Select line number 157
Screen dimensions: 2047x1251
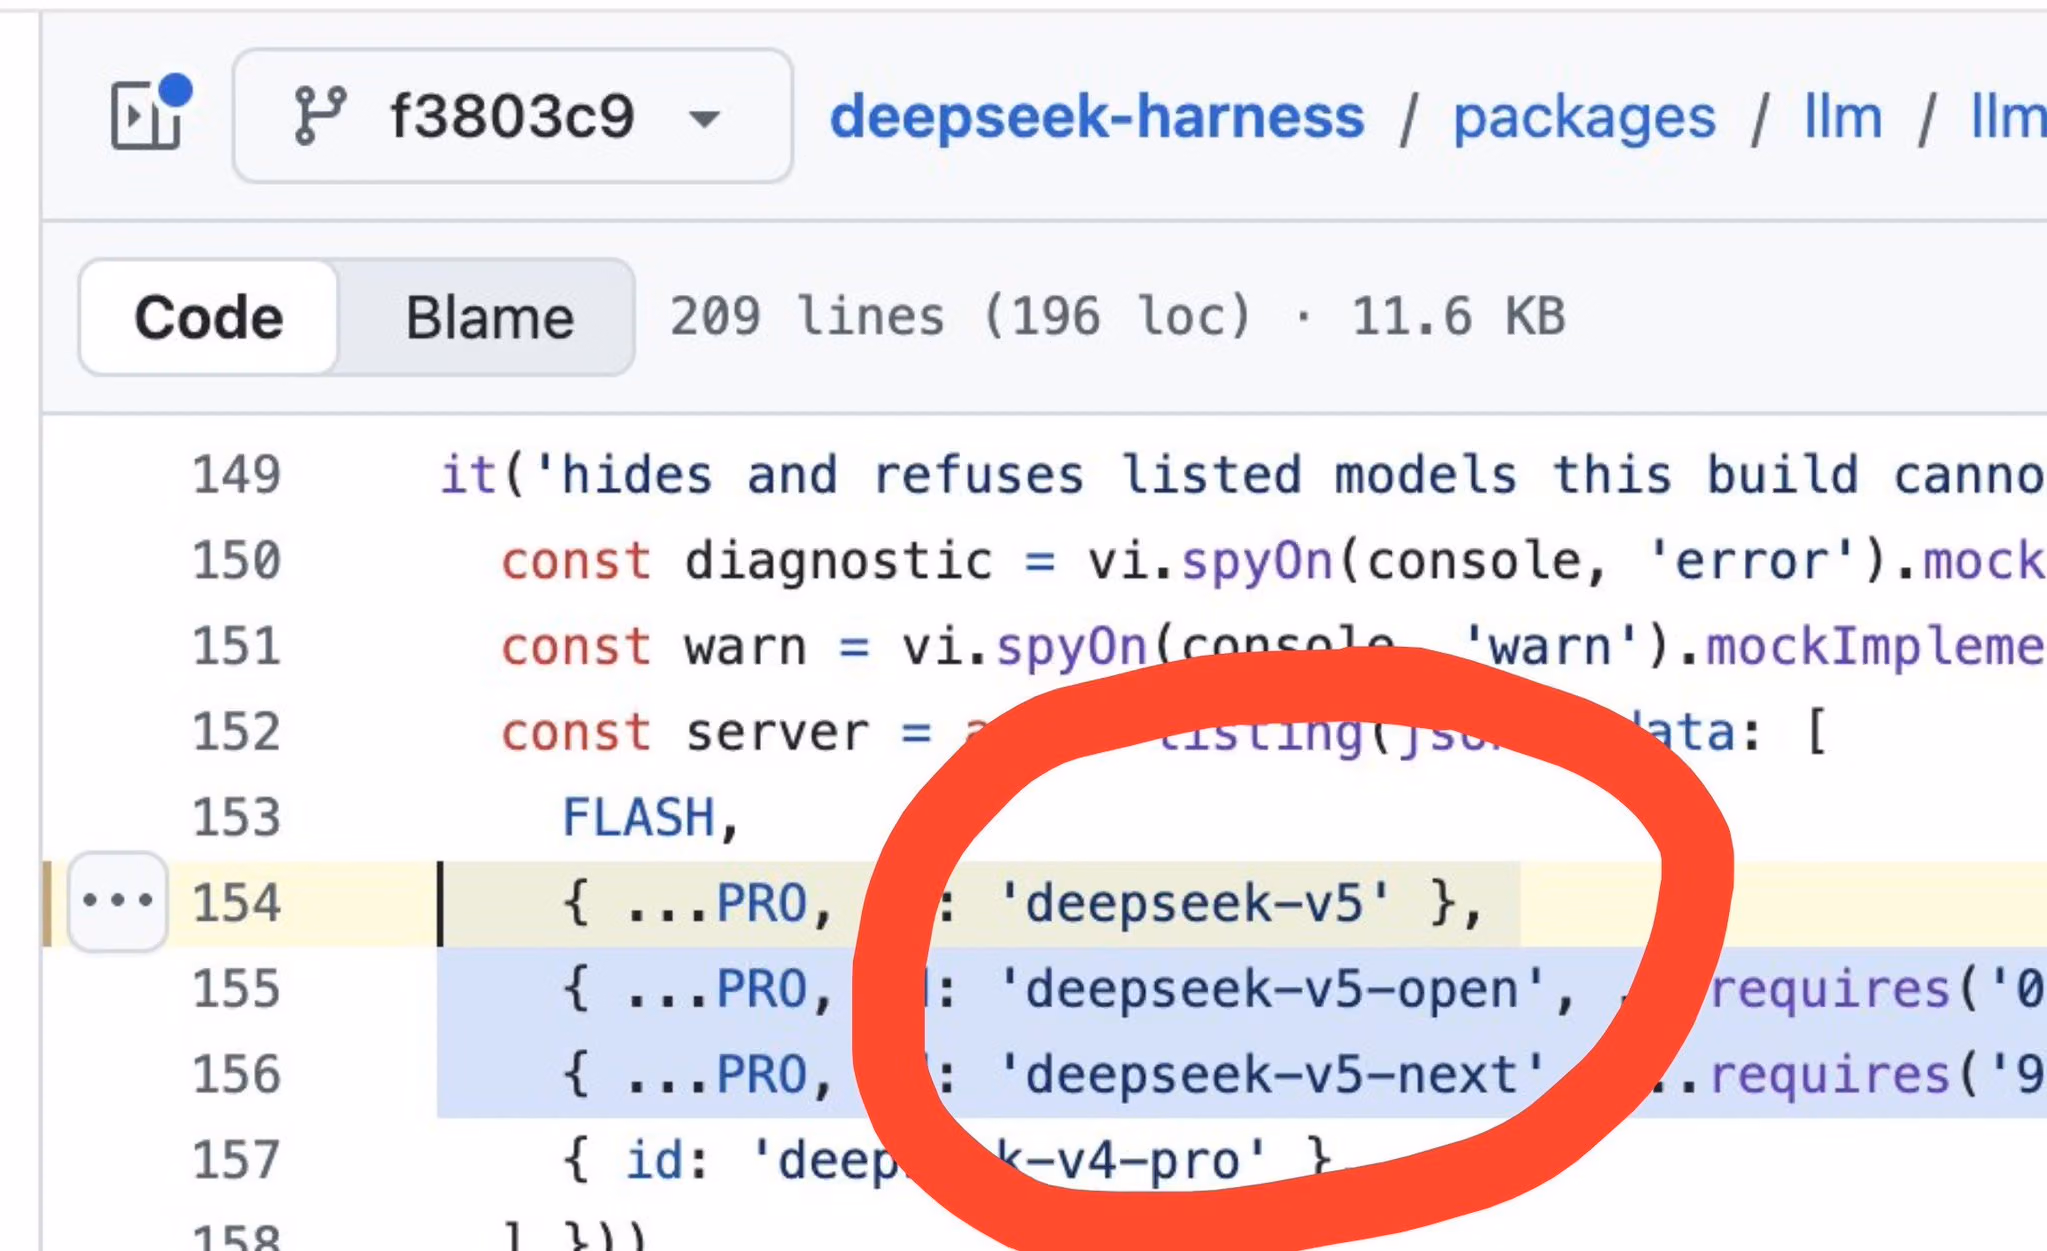pyautogui.click(x=236, y=1161)
